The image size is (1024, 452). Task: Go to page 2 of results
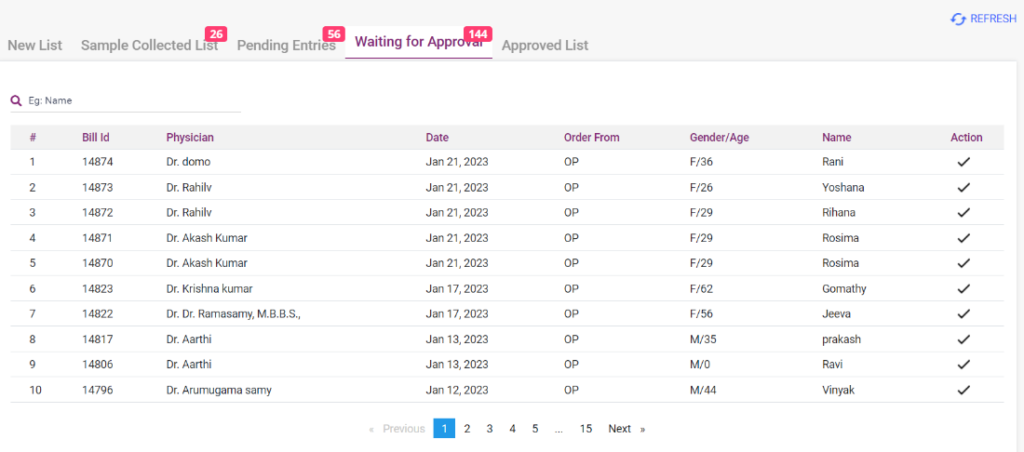(467, 428)
